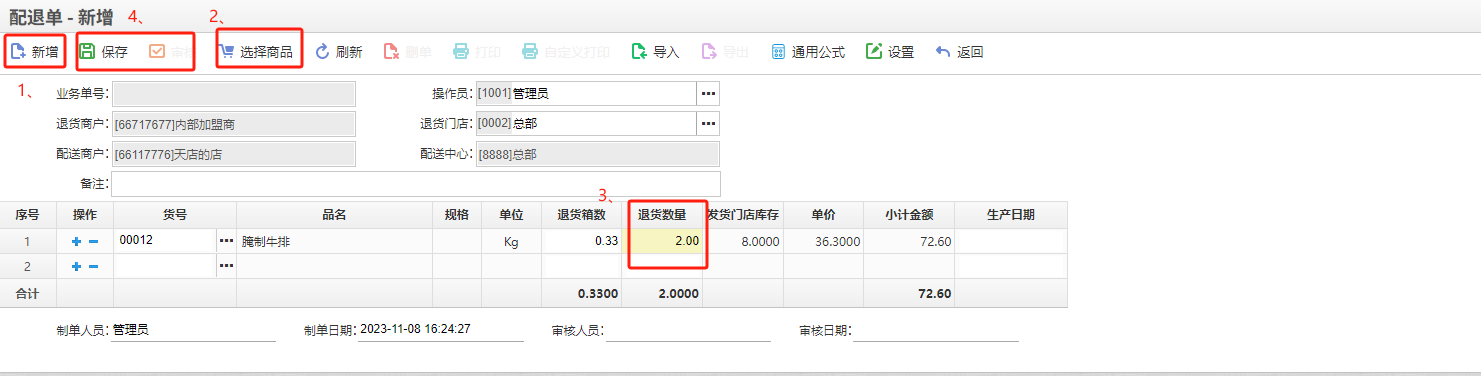
Task: Open 通用公式 formula tool
Action: (807, 52)
